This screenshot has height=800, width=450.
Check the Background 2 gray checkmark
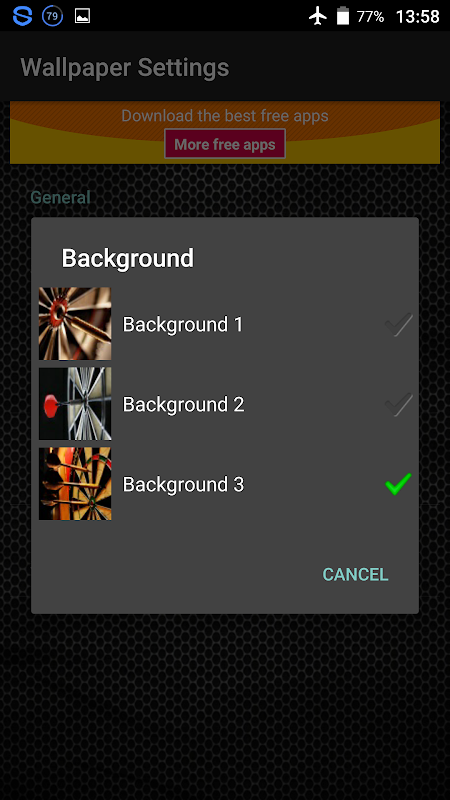[x=398, y=404]
